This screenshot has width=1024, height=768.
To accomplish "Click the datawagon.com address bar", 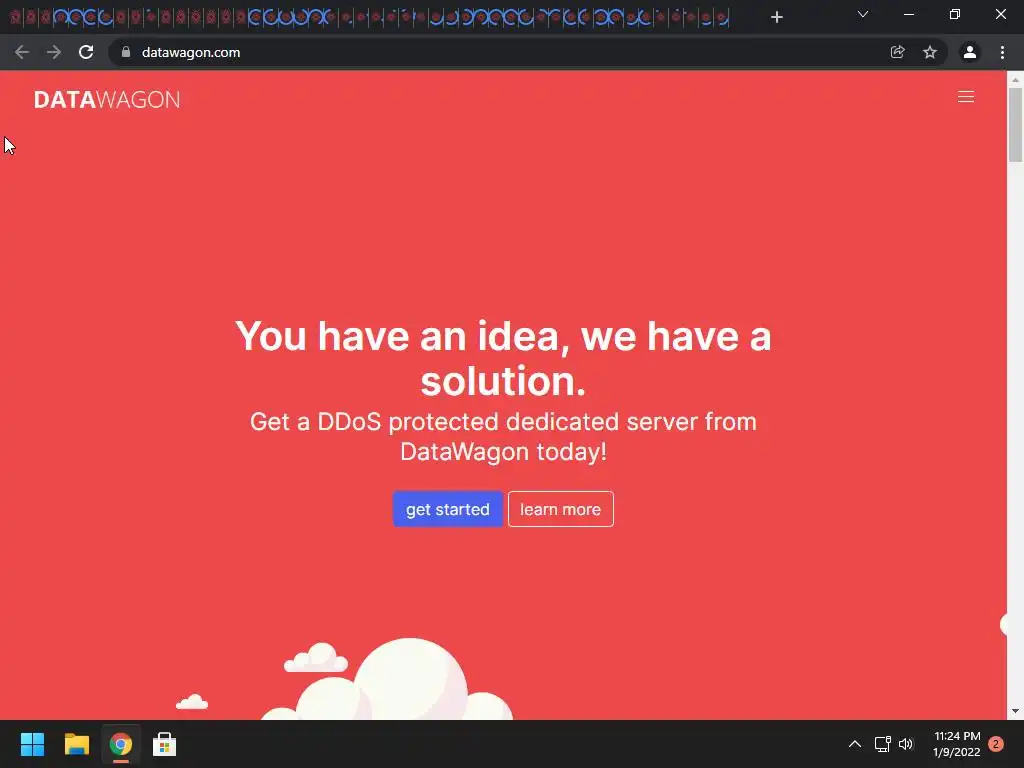I will pos(496,52).
